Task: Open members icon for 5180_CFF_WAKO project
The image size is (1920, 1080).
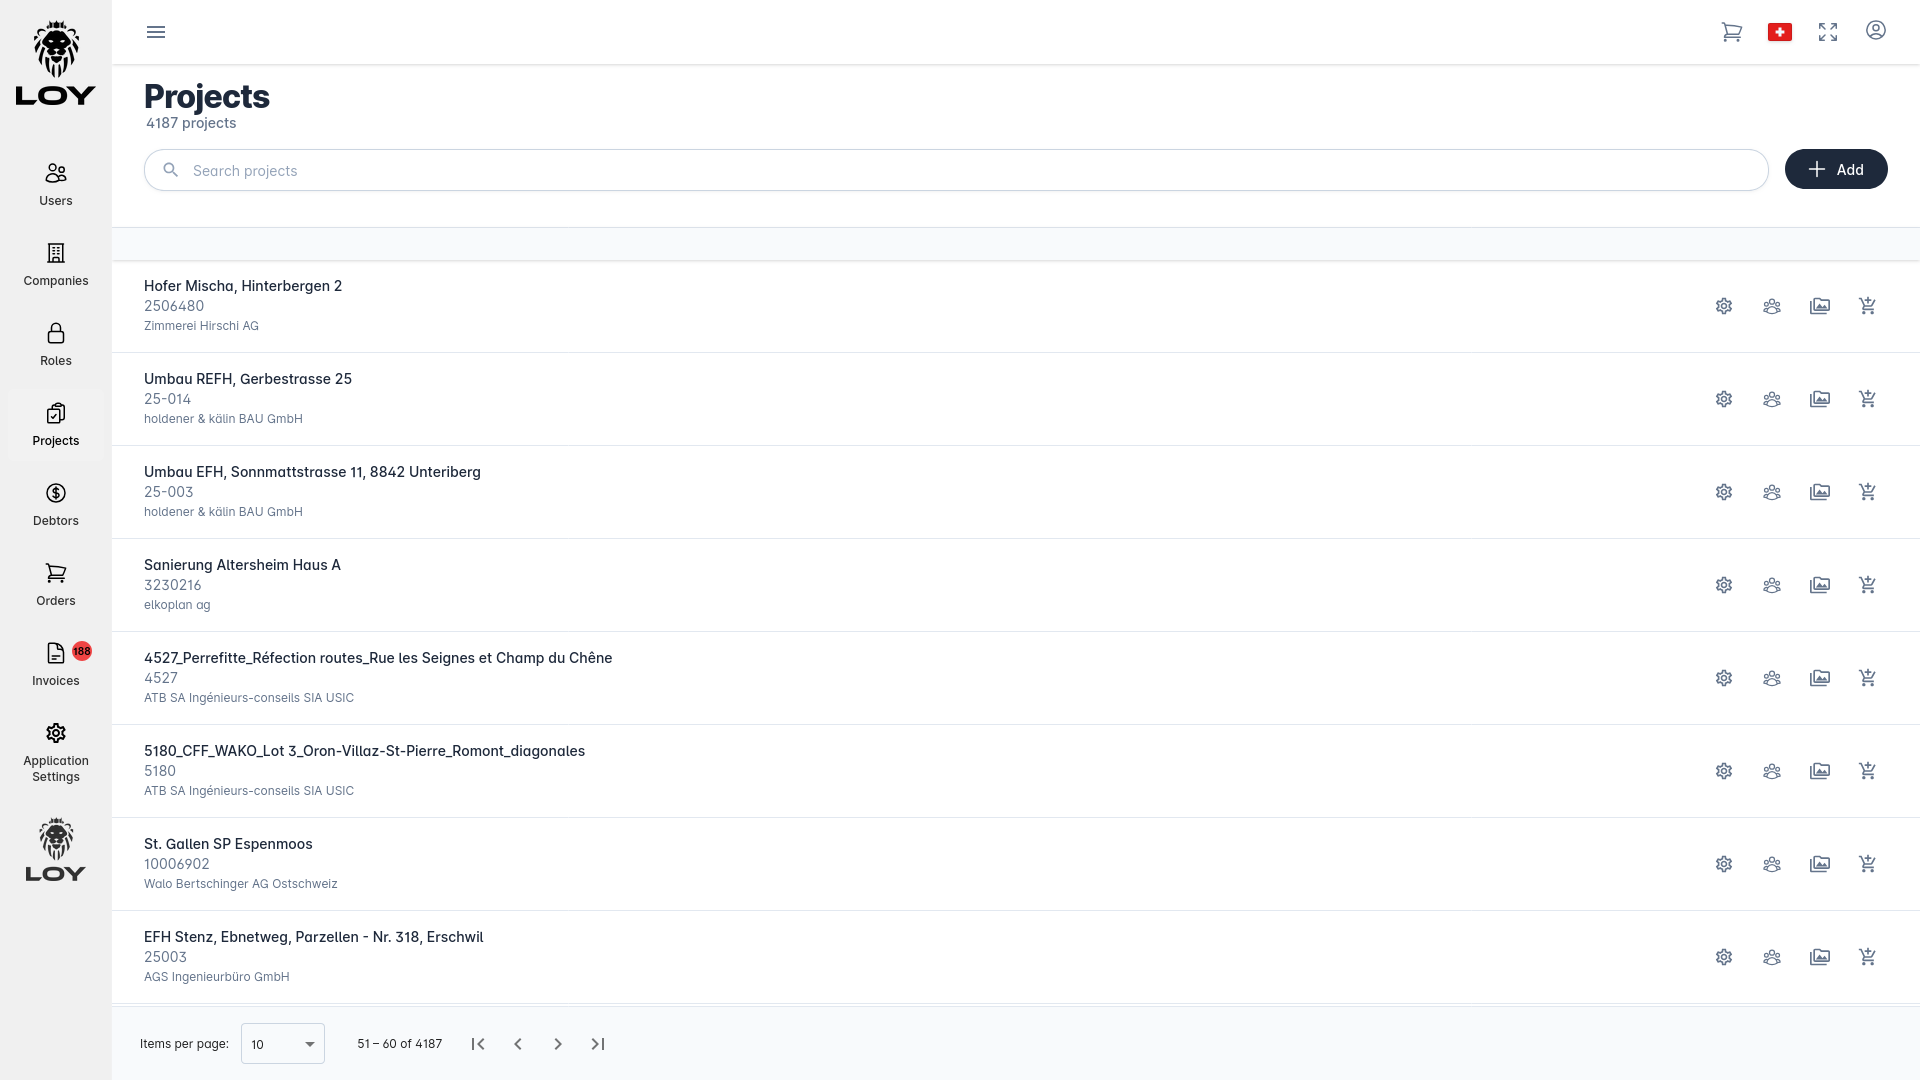Action: tap(1772, 771)
